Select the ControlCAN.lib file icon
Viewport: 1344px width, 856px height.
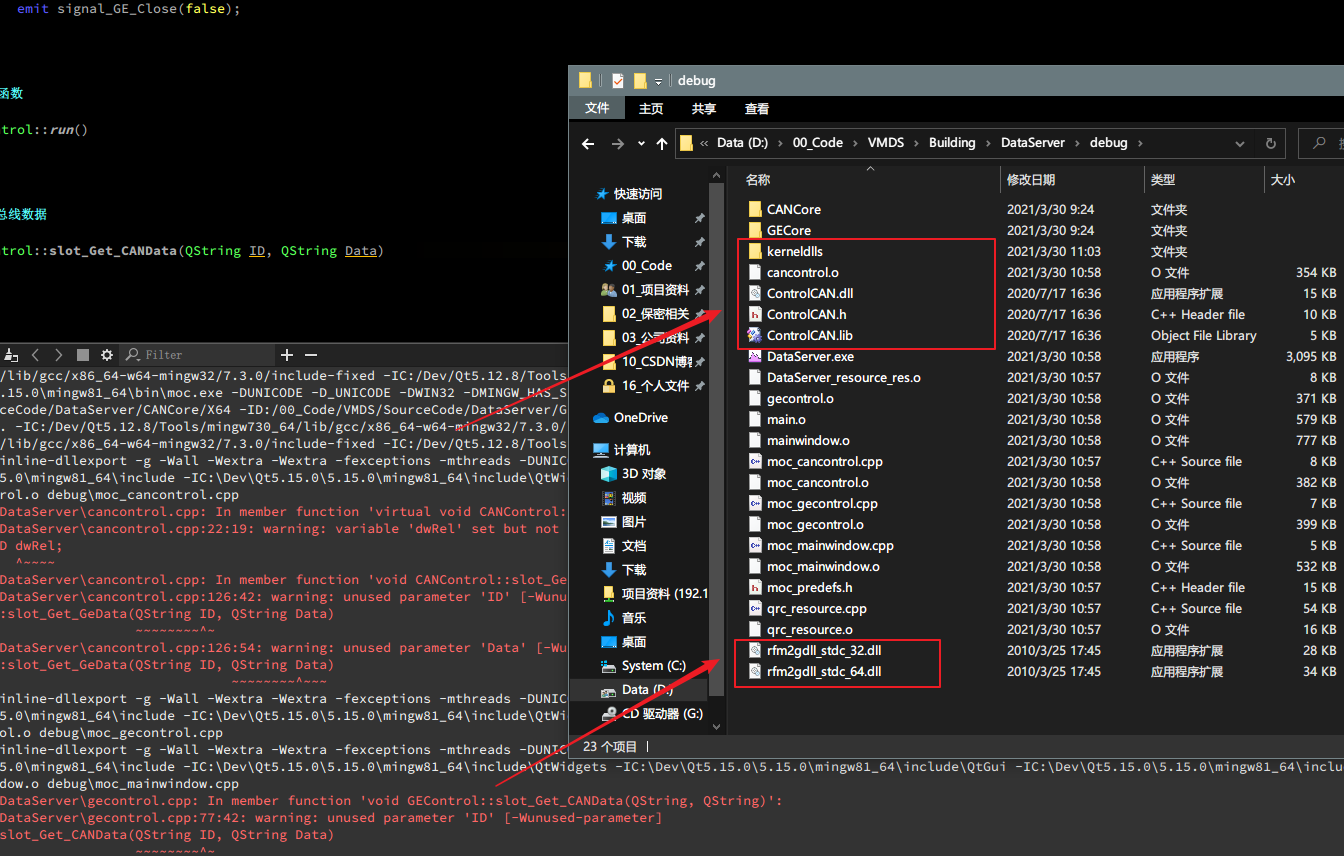(x=755, y=335)
